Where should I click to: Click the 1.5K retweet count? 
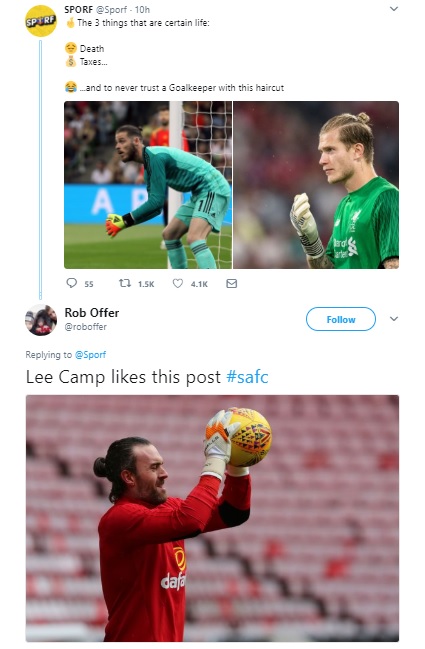pos(146,284)
